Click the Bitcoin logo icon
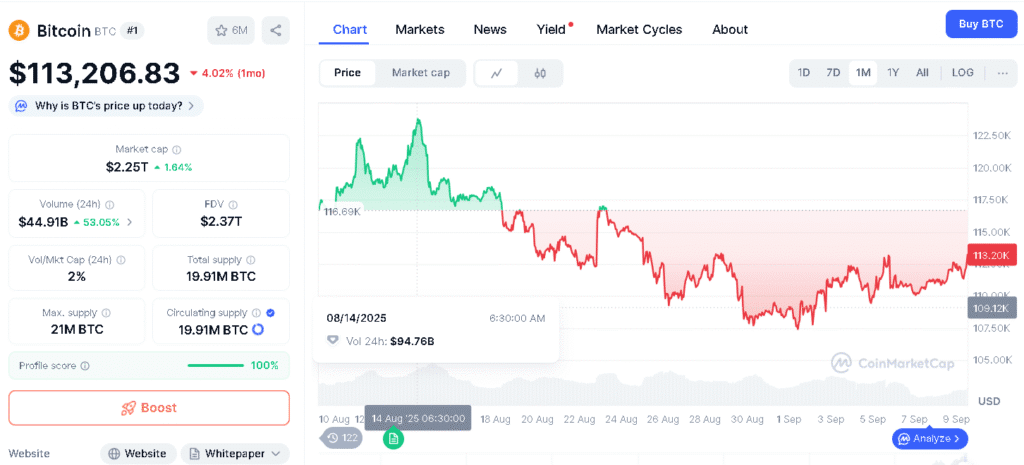 19,30
